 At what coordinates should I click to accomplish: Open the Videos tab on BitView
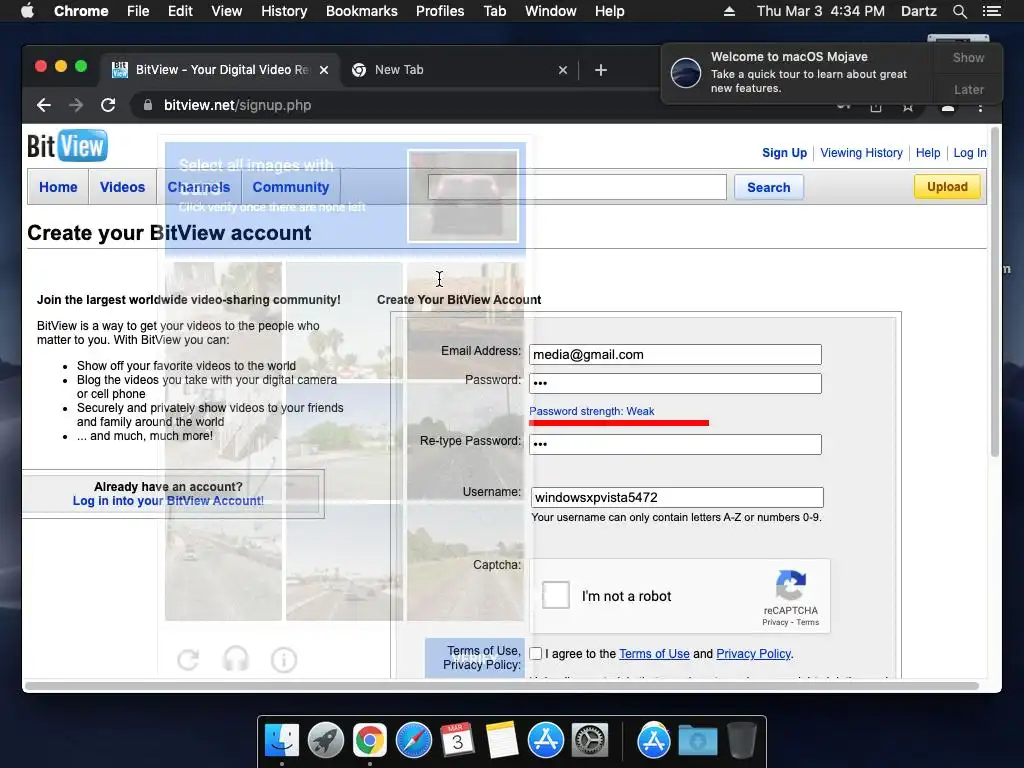coord(122,187)
